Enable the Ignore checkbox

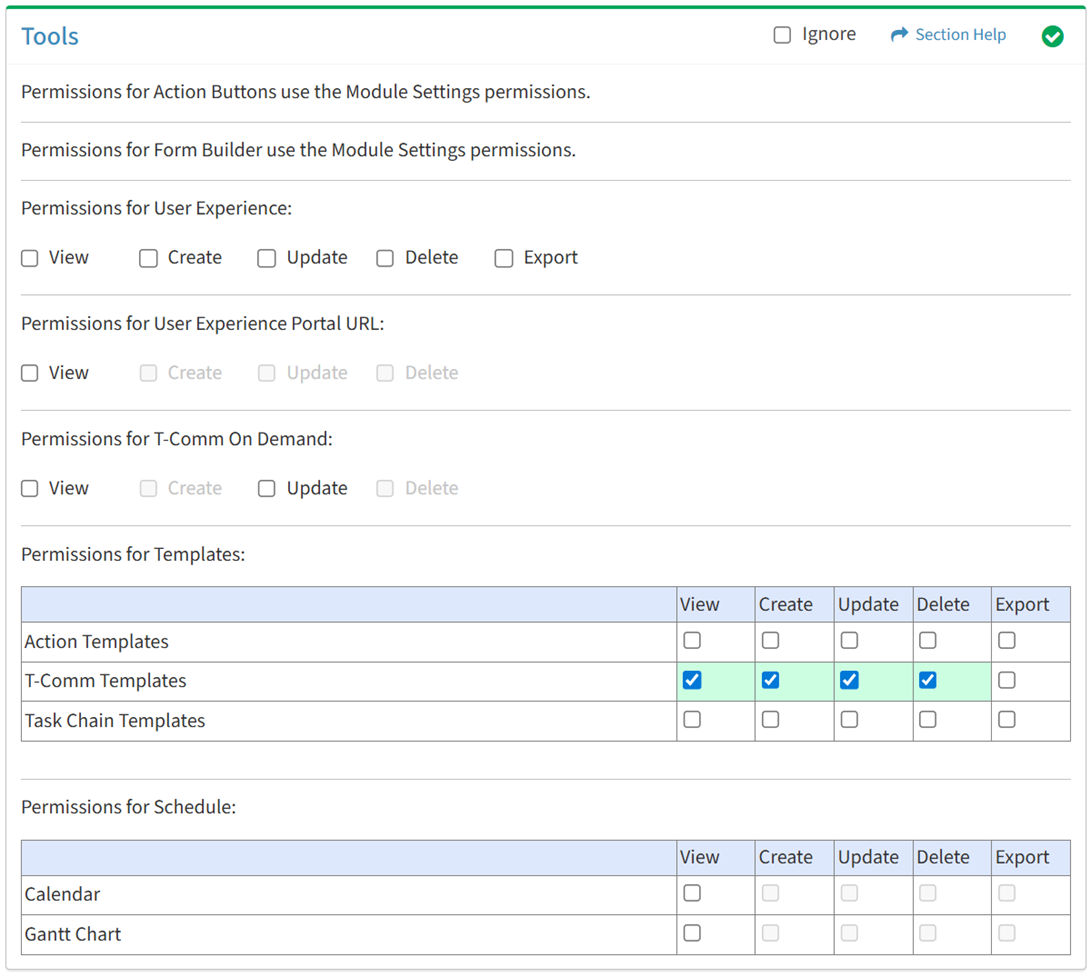coord(782,36)
